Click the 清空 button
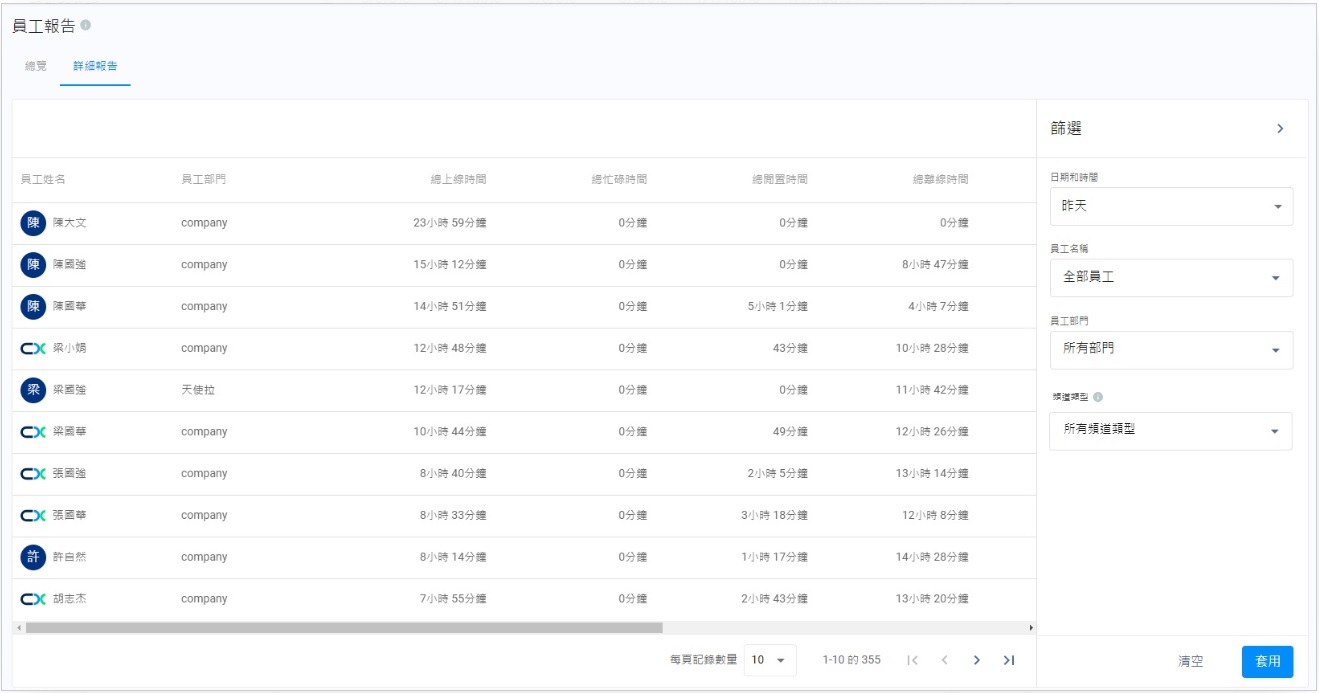The height and width of the screenshot is (693, 1319). (1191, 661)
